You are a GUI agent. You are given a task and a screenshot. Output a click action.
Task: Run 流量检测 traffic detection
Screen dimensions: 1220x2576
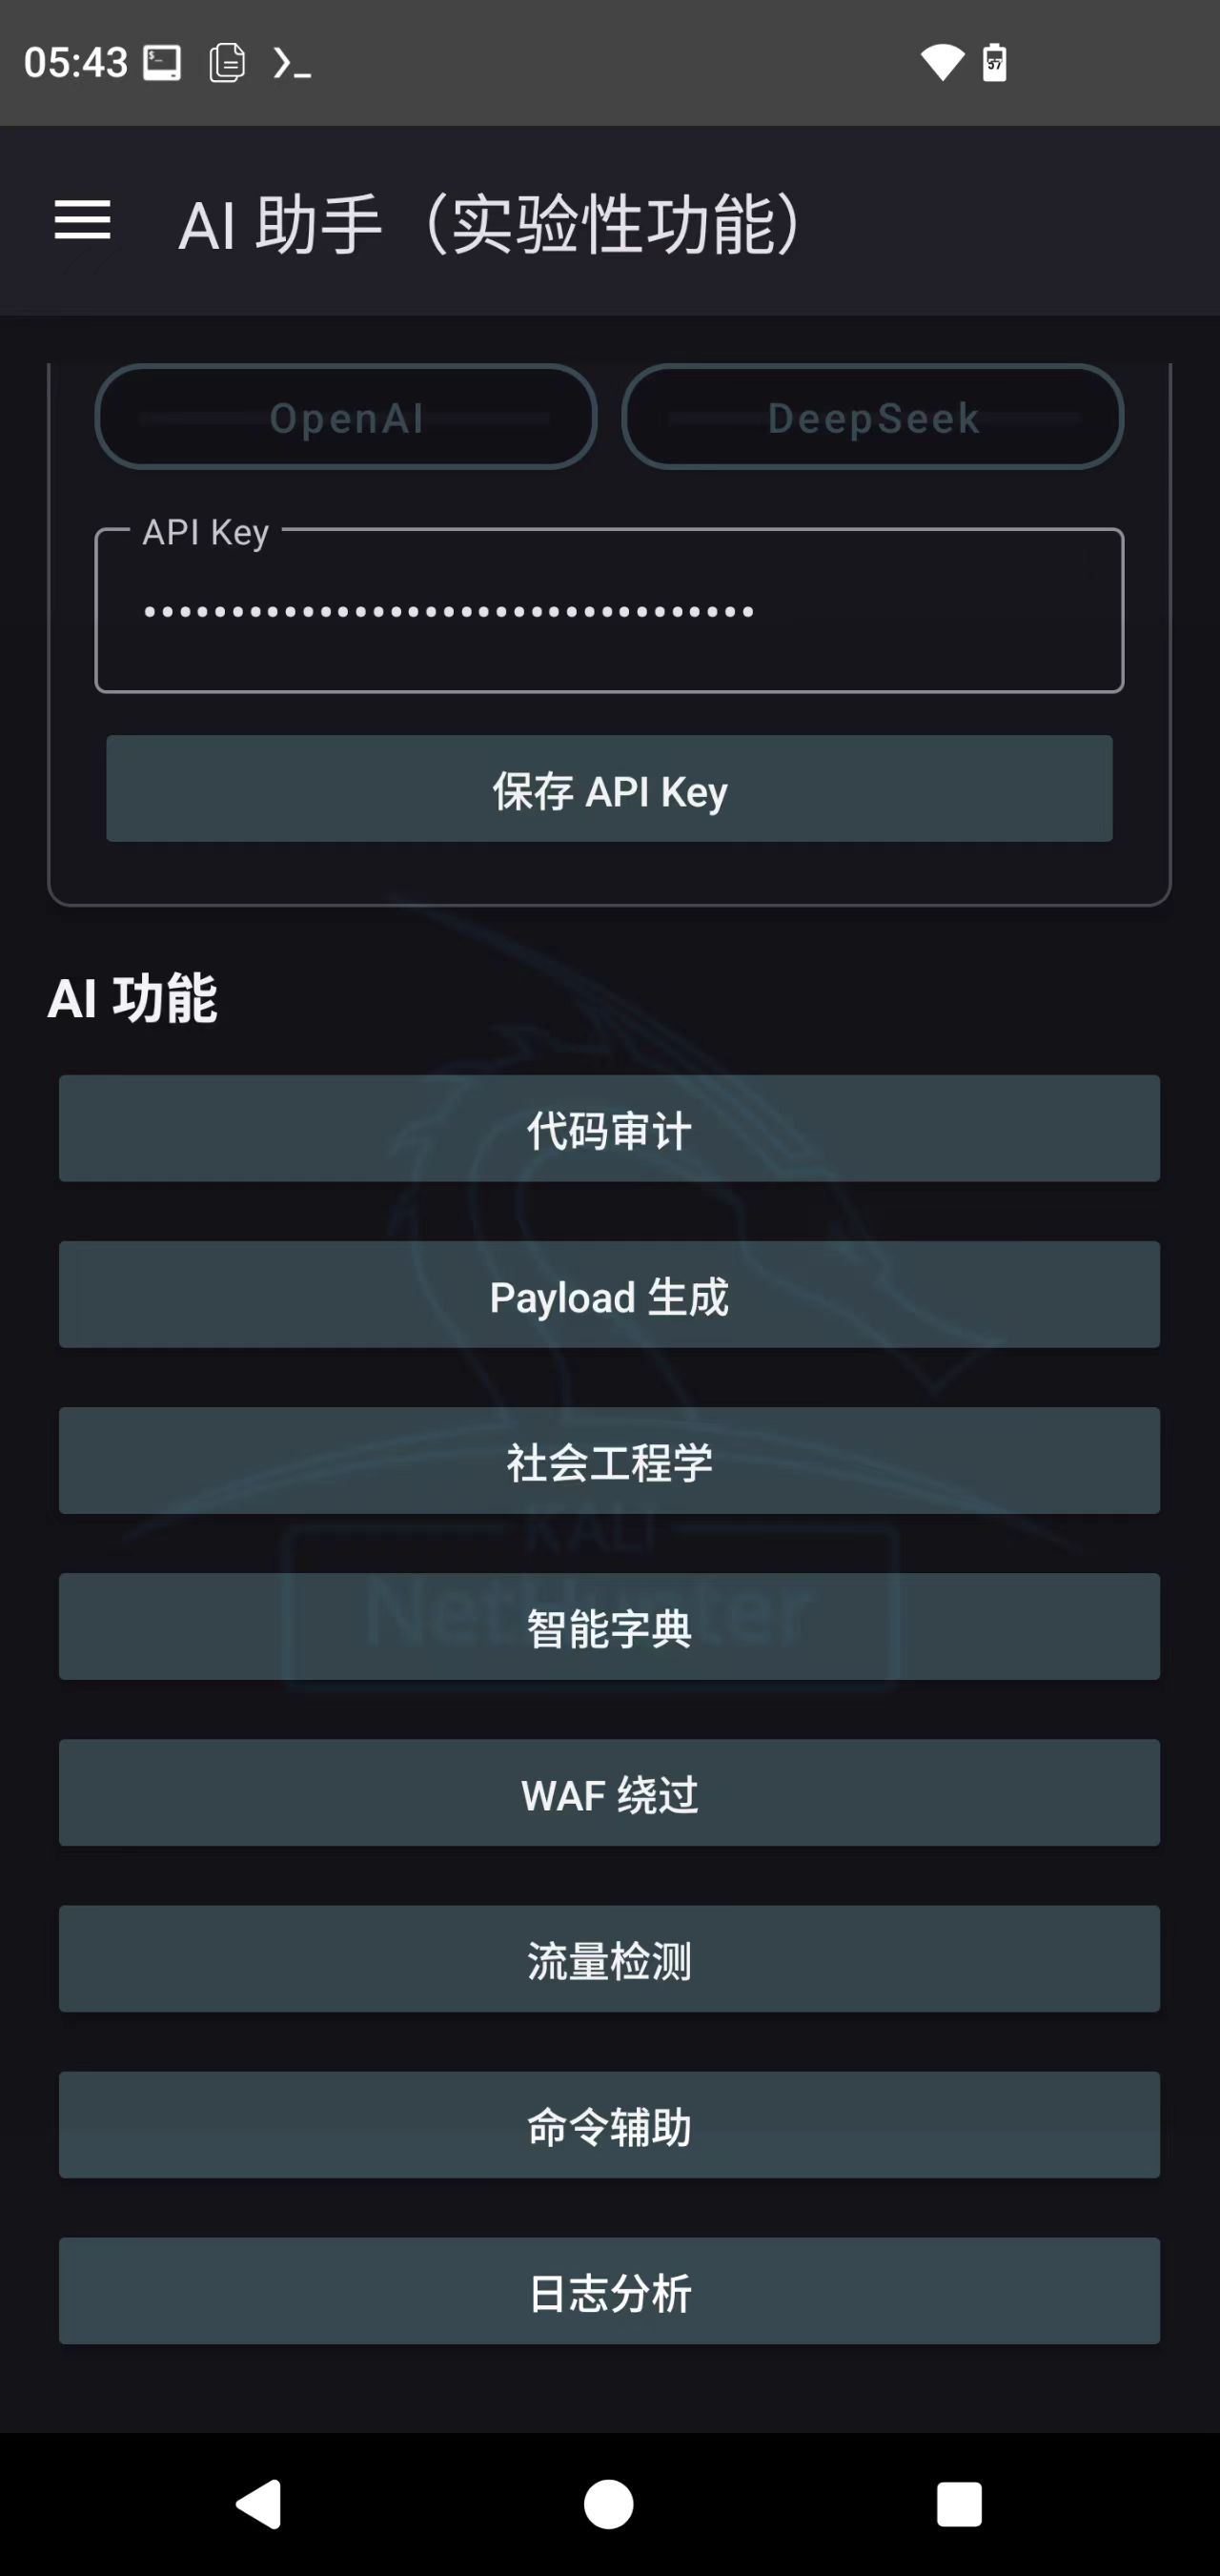(x=609, y=1959)
